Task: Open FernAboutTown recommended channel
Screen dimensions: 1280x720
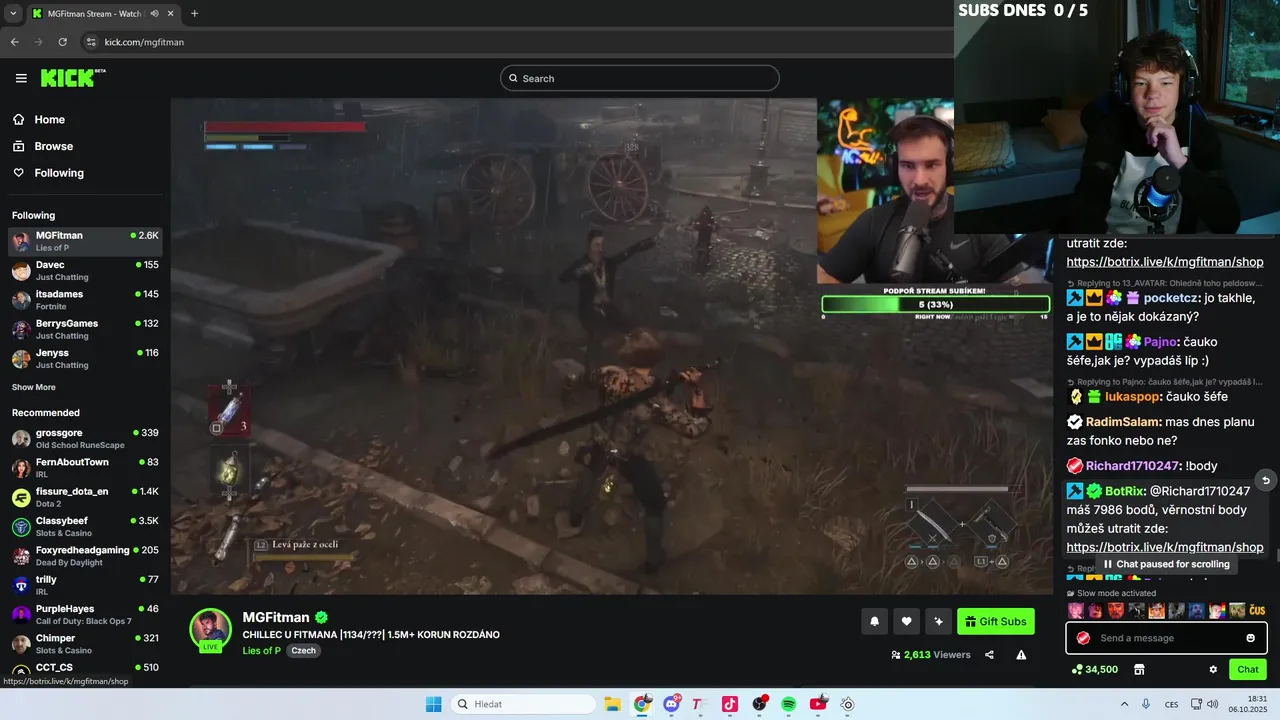Action: coord(85,468)
